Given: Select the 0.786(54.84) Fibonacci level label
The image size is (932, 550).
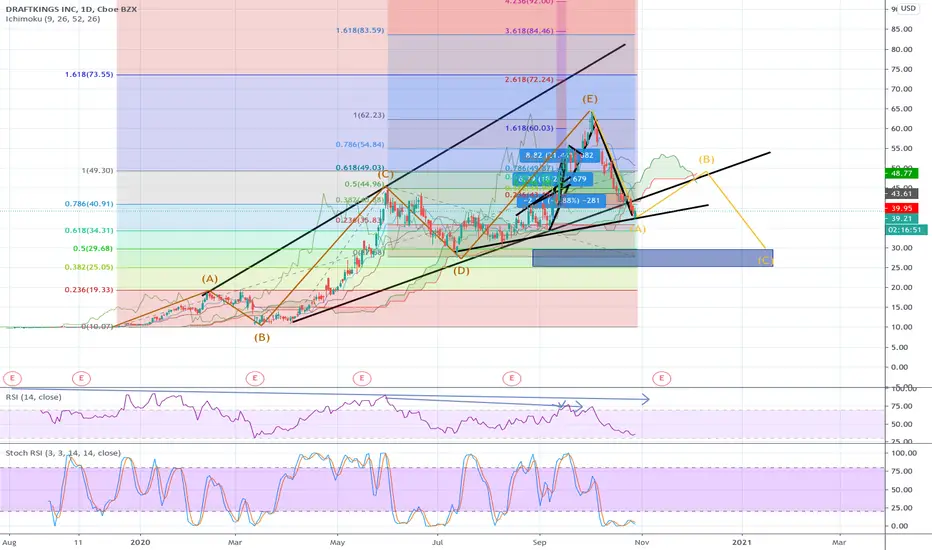Looking at the screenshot, I should 360,144.
